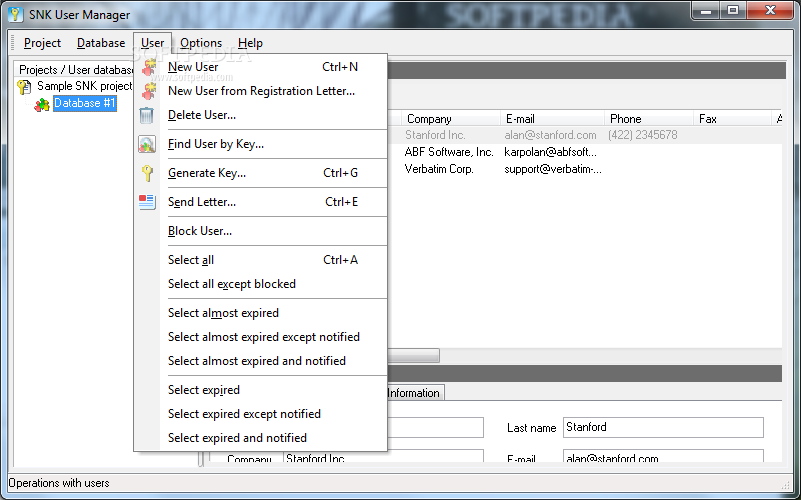This screenshot has width=801, height=500.
Task: Choose New User from Registration Letter
Action: coord(261,91)
